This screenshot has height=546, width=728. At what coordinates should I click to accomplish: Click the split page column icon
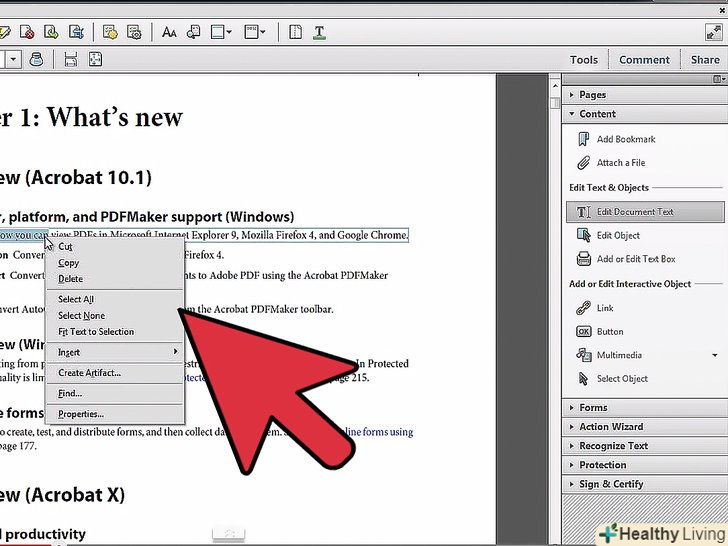coord(295,32)
